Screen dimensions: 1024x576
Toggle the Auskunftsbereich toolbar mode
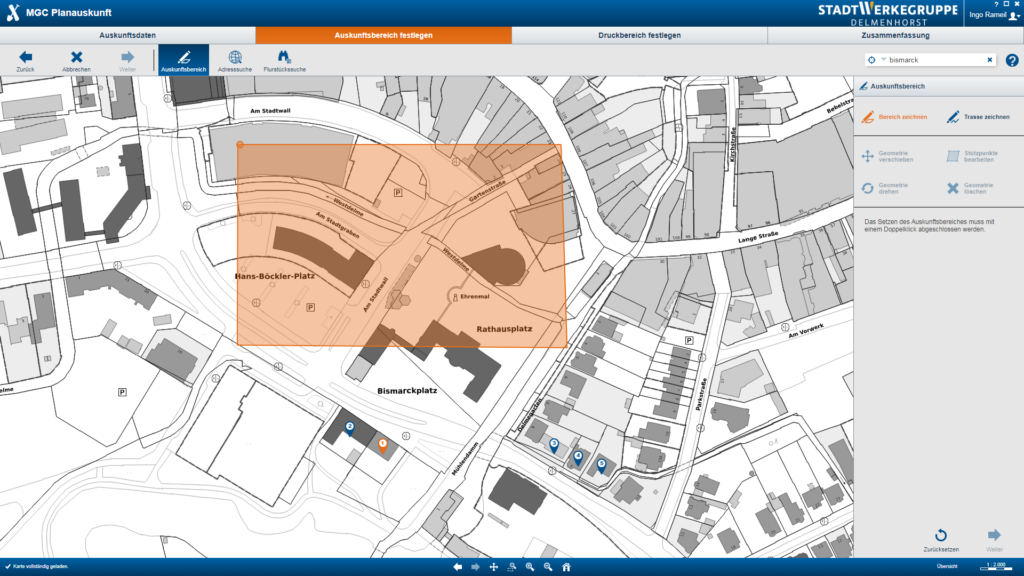click(183, 60)
